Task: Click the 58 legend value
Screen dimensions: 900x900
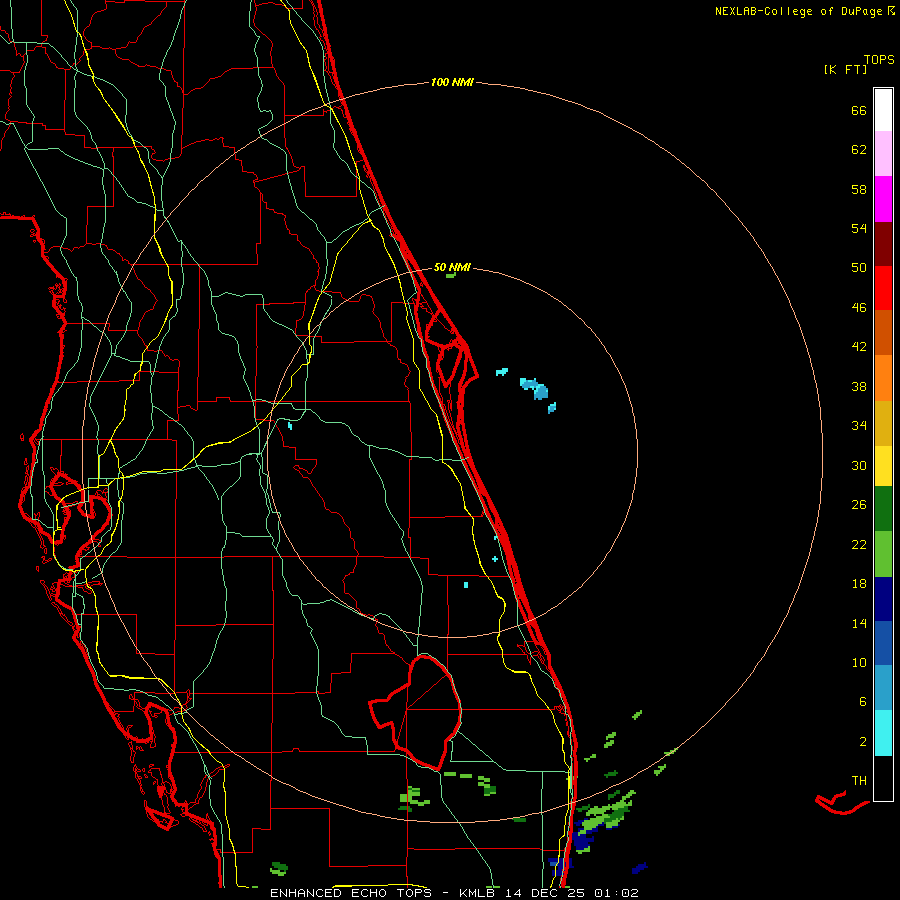Action: [859, 189]
